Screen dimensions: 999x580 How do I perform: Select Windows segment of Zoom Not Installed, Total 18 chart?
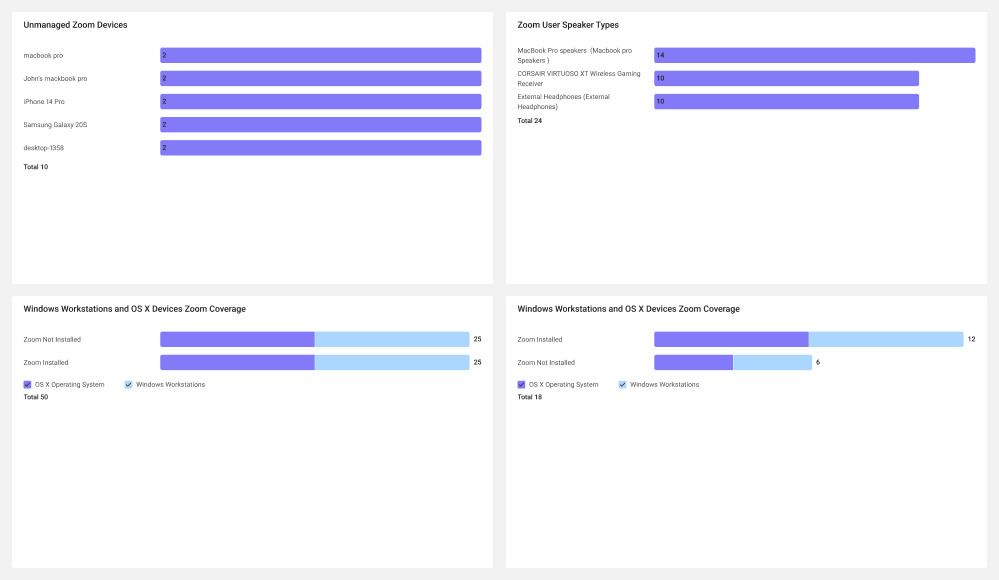point(773,362)
